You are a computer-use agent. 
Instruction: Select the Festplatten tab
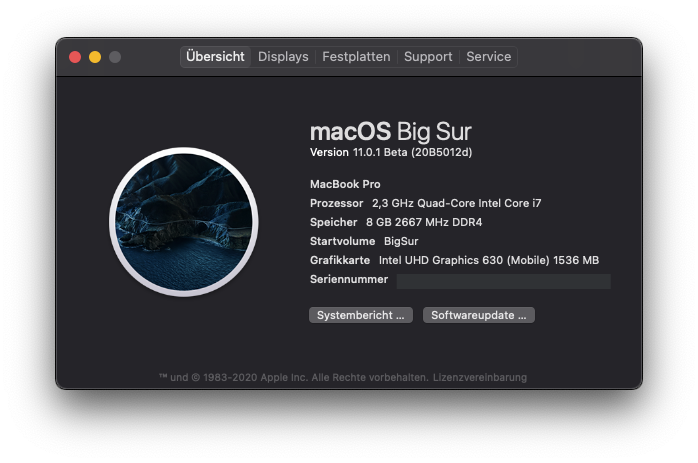(356, 57)
